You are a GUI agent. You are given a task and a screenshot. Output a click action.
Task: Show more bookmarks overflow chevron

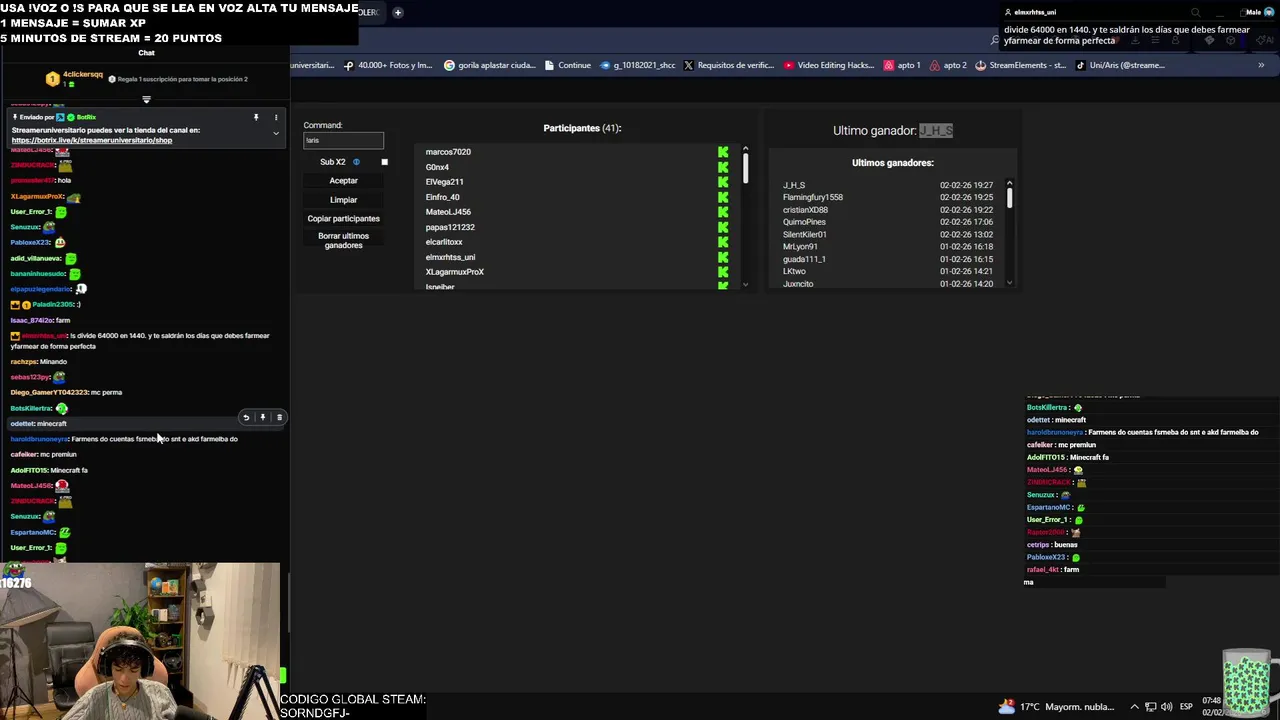[1261, 65]
